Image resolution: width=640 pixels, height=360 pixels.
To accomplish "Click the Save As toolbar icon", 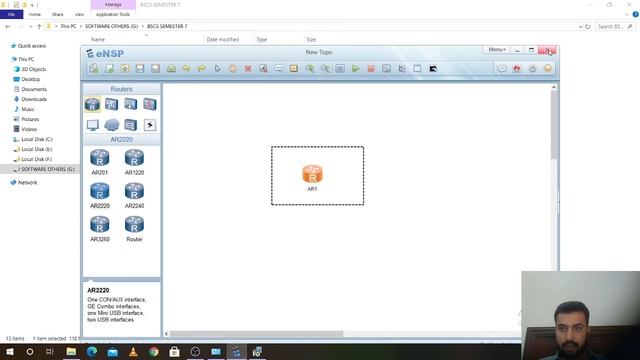I will tap(156, 69).
